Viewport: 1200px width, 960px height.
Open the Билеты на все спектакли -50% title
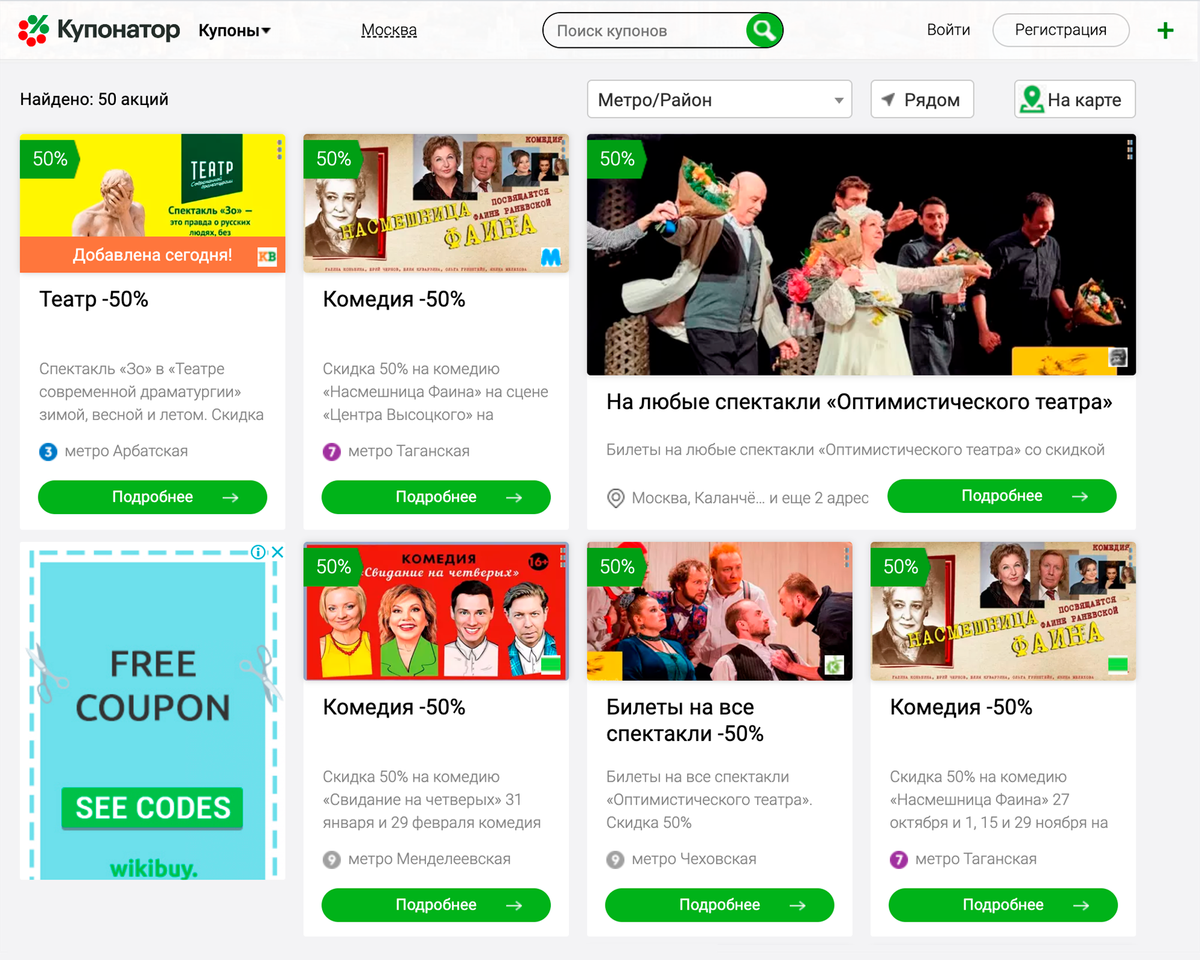[685, 721]
